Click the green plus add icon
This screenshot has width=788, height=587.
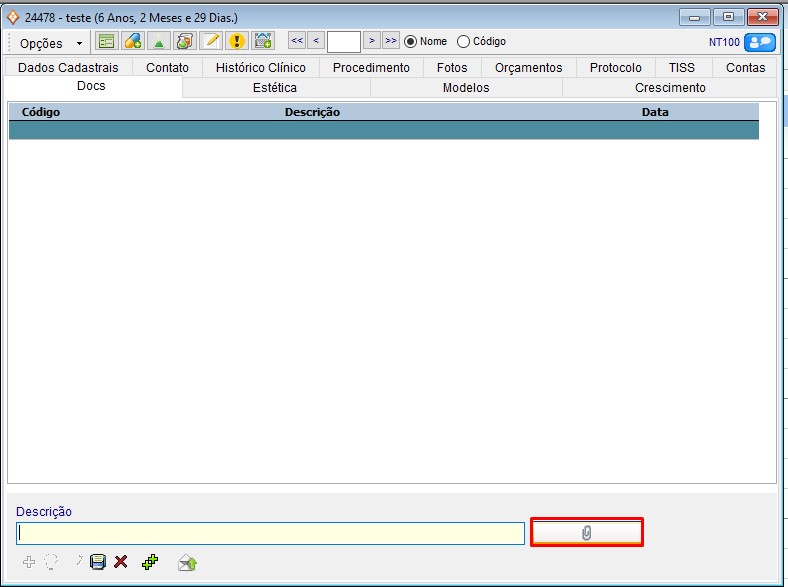click(x=150, y=562)
